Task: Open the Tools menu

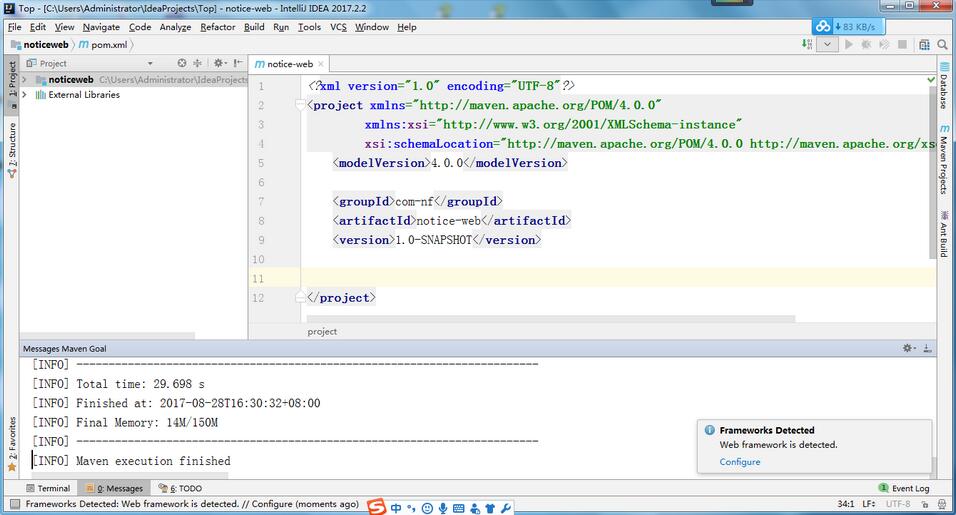Action: 309,27
